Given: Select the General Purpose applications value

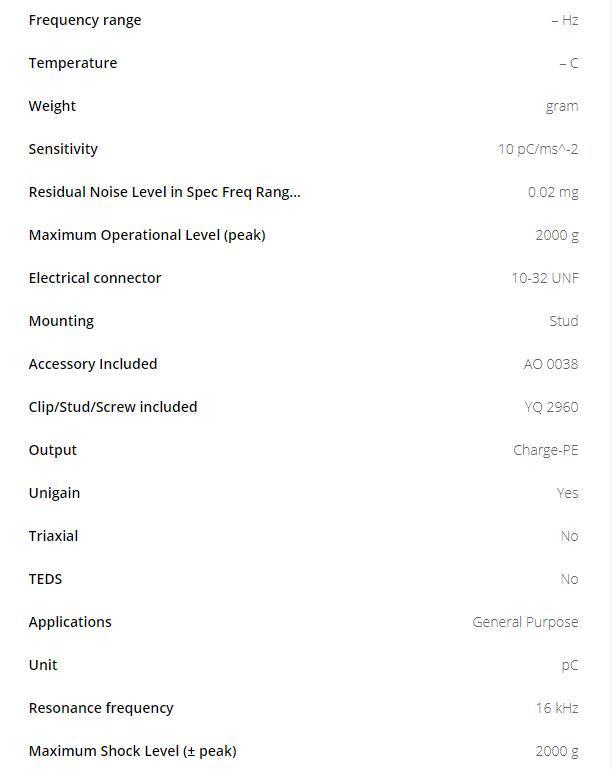Looking at the screenshot, I should (x=525, y=622).
